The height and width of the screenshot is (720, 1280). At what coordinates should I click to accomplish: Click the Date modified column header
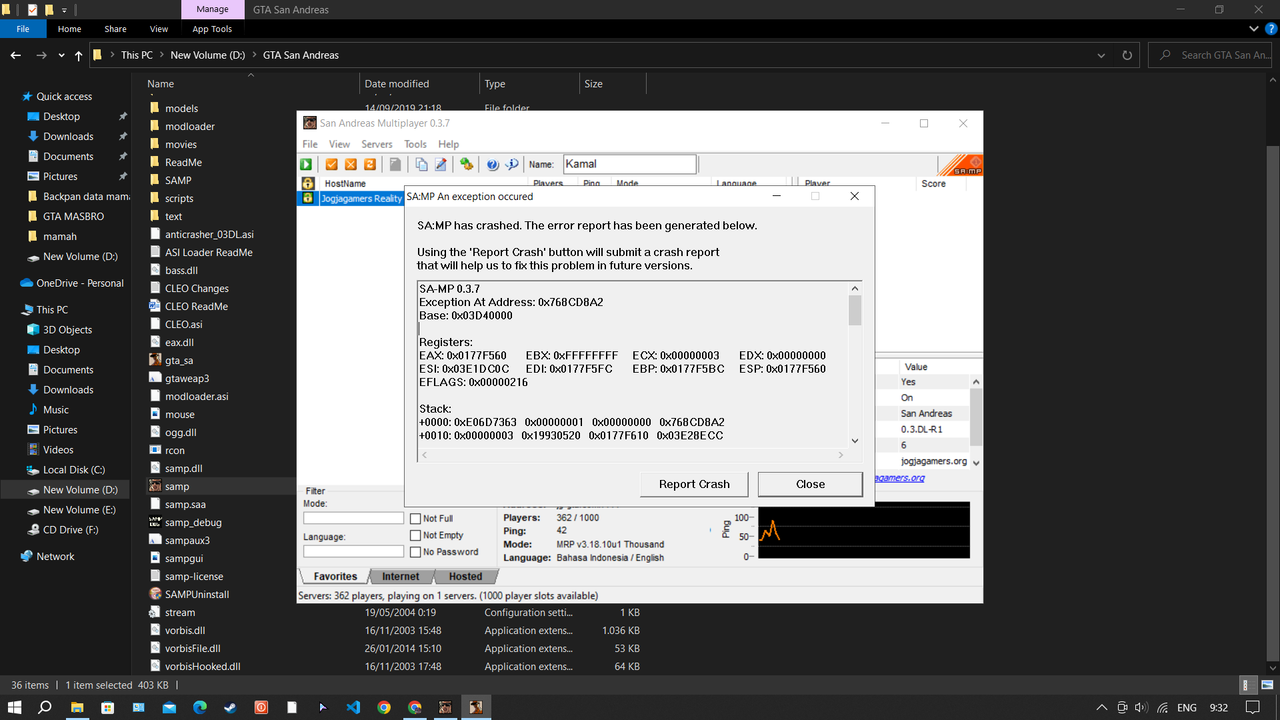(397, 84)
